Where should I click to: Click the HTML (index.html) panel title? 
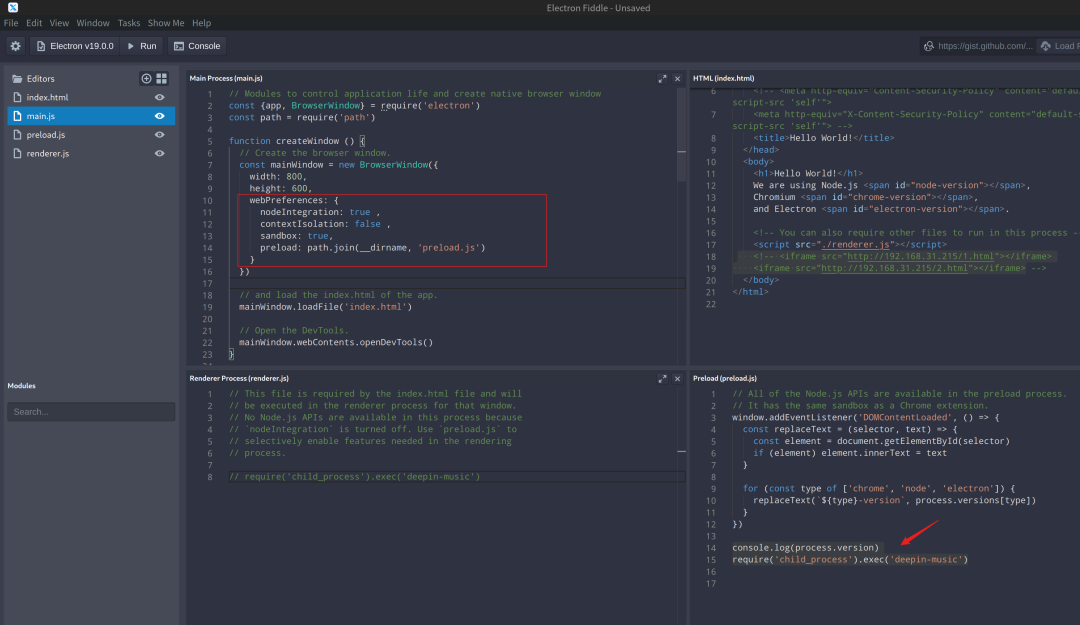723,79
